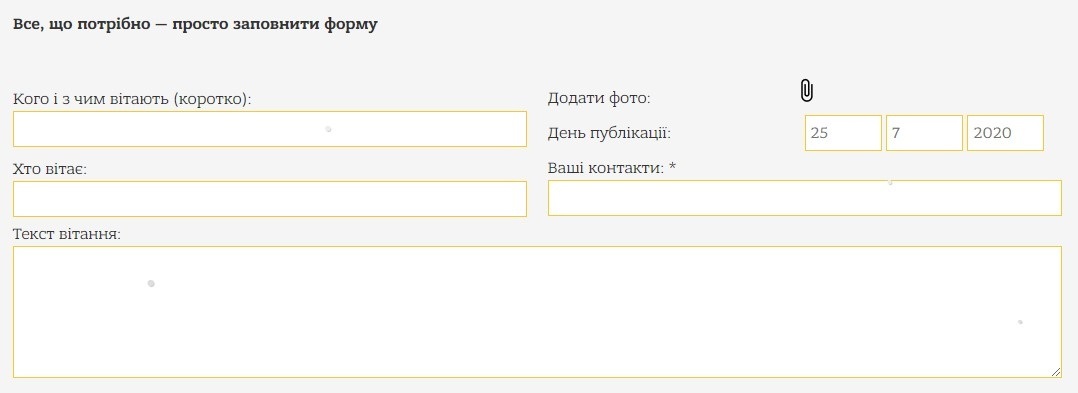
Task: Click the 'Хто вітає:' label
Action: [x=50, y=169]
